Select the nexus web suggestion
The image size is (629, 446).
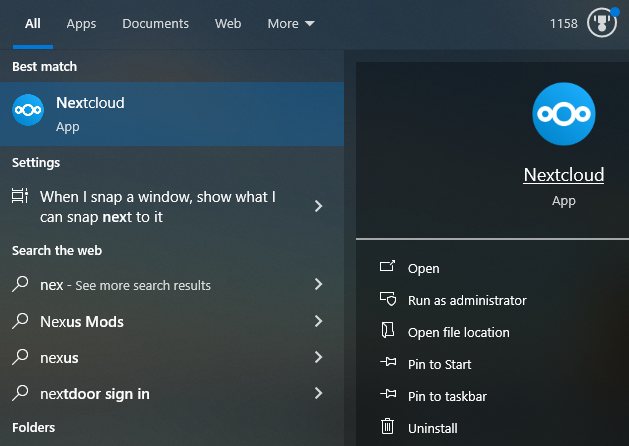pyautogui.click(x=172, y=357)
